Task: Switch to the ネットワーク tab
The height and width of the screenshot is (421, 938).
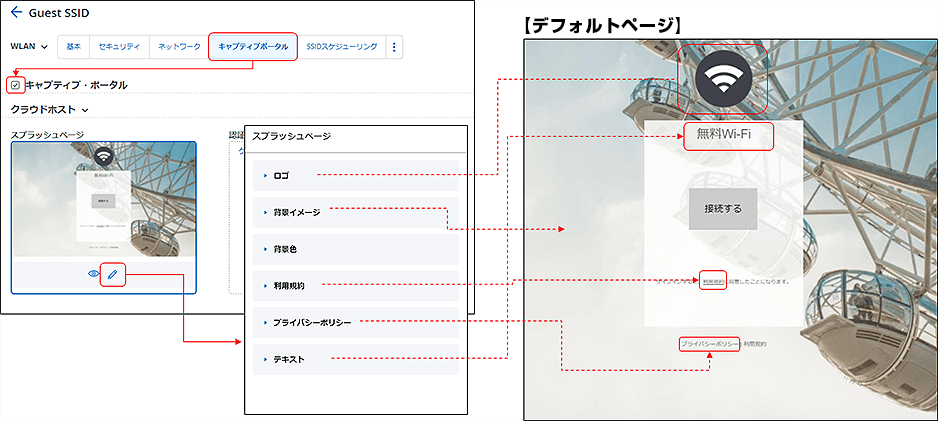Action: point(179,47)
